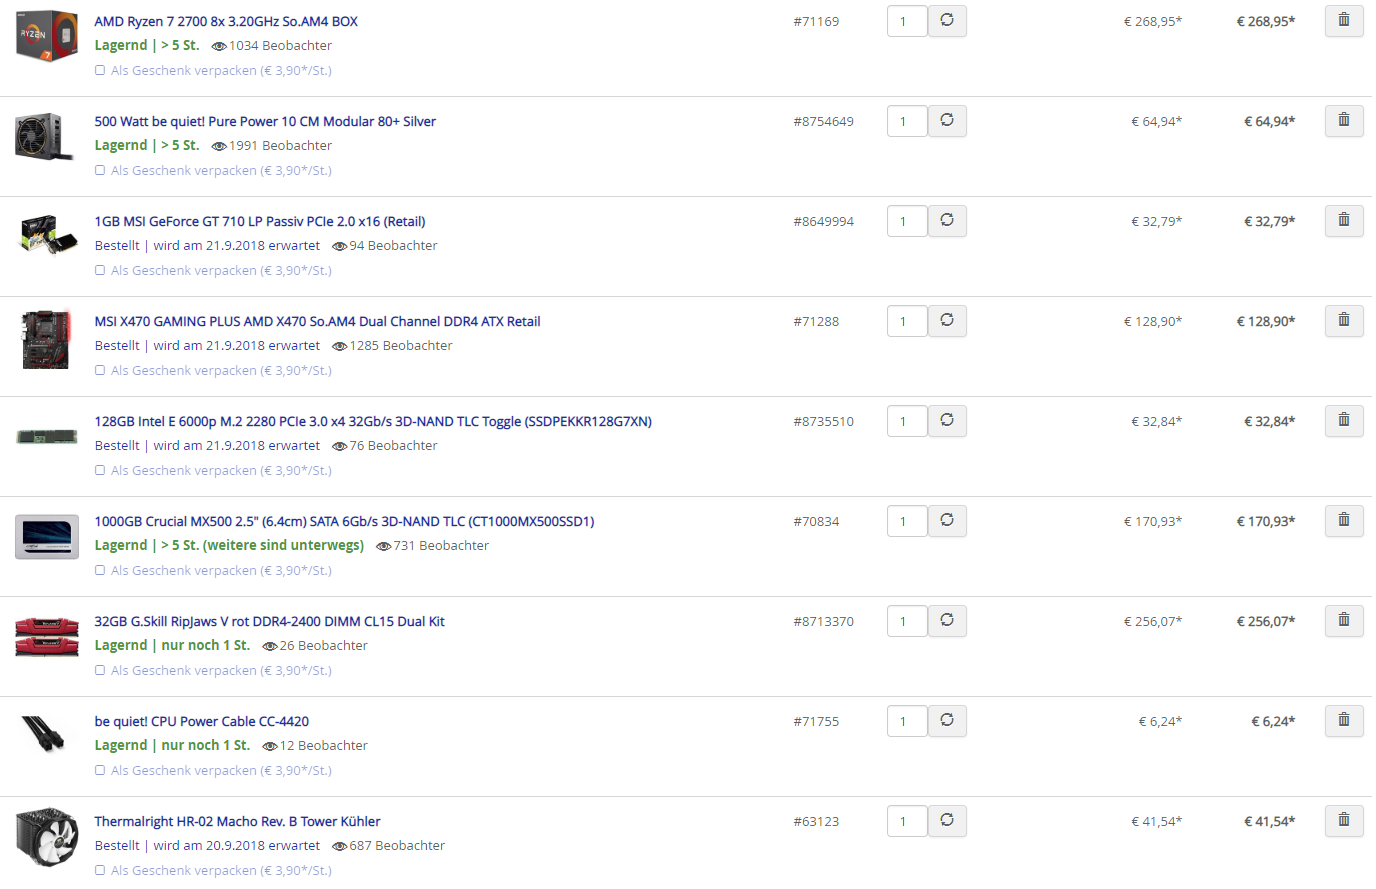Image resolution: width=1376 pixels, height=889 pixels.
Task: Refresh quantity for Intel E 6000p SSD
Action: pyautogui.click(x=947, y=421)
